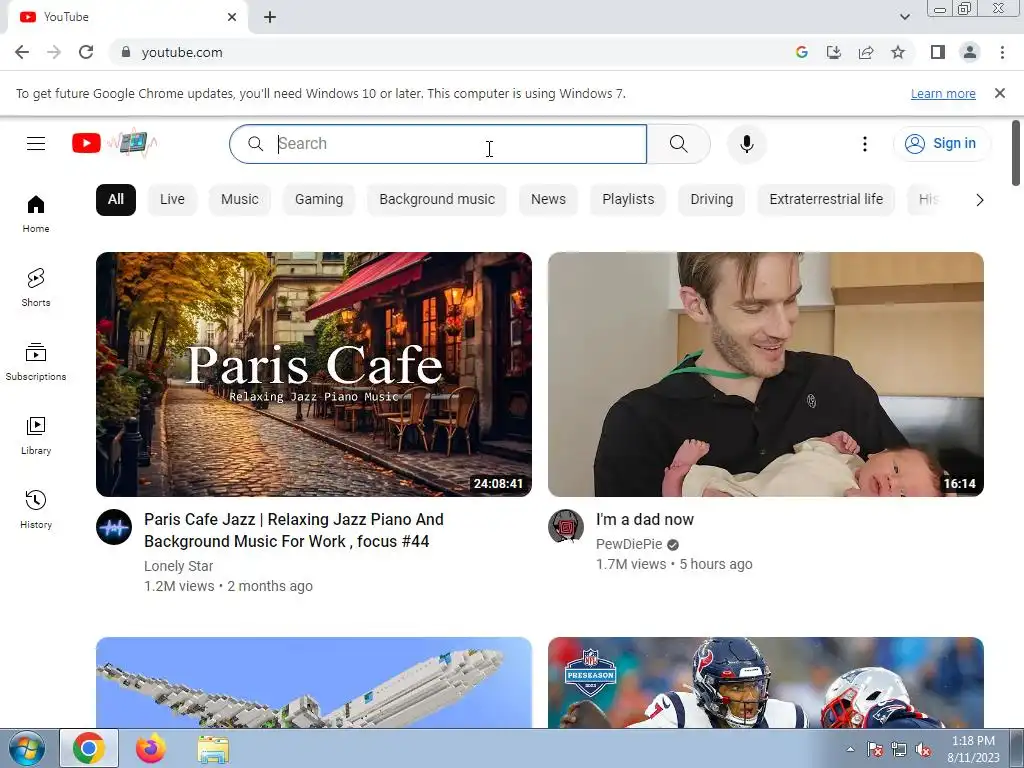The width and height of the screenshot is (1024, 768).
Task: View site information lock icon
Action: click(126, 52)
